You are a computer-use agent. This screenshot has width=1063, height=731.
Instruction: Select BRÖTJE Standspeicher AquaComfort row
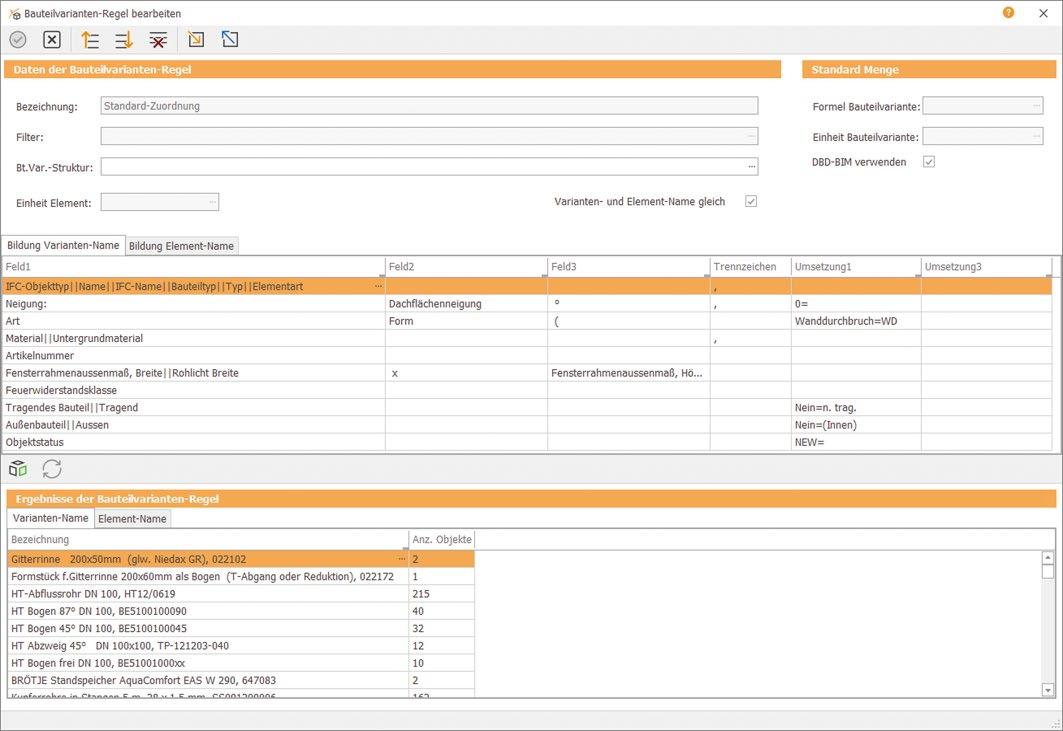[x=241, y=680]
